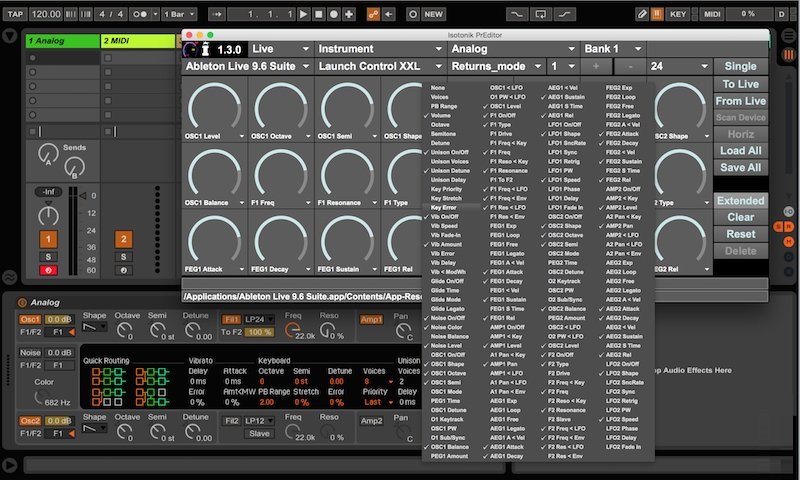Click the Single button in PrEditor
Screen dimensions: 800x480
(x=740, y=66)
